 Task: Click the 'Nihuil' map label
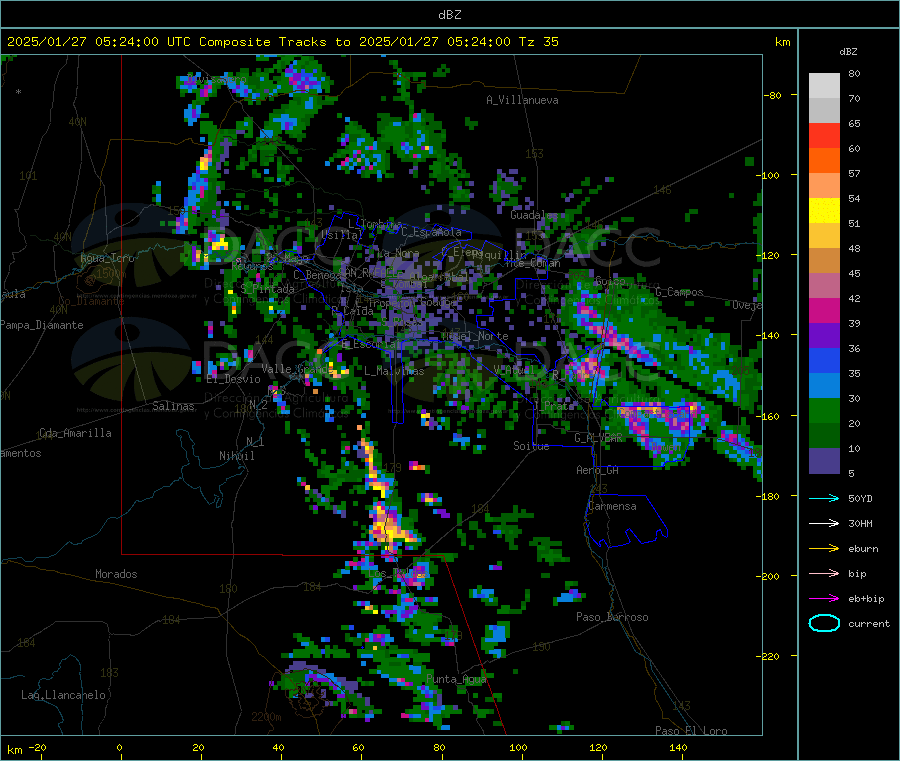[x=236, y=456]
